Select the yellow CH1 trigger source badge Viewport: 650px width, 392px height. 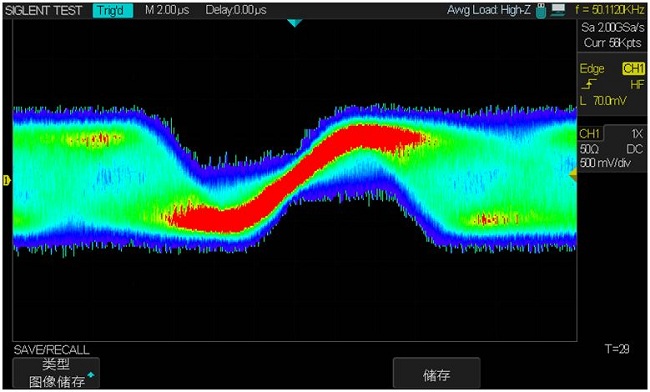pyautogui.click(x=633, y=69)
